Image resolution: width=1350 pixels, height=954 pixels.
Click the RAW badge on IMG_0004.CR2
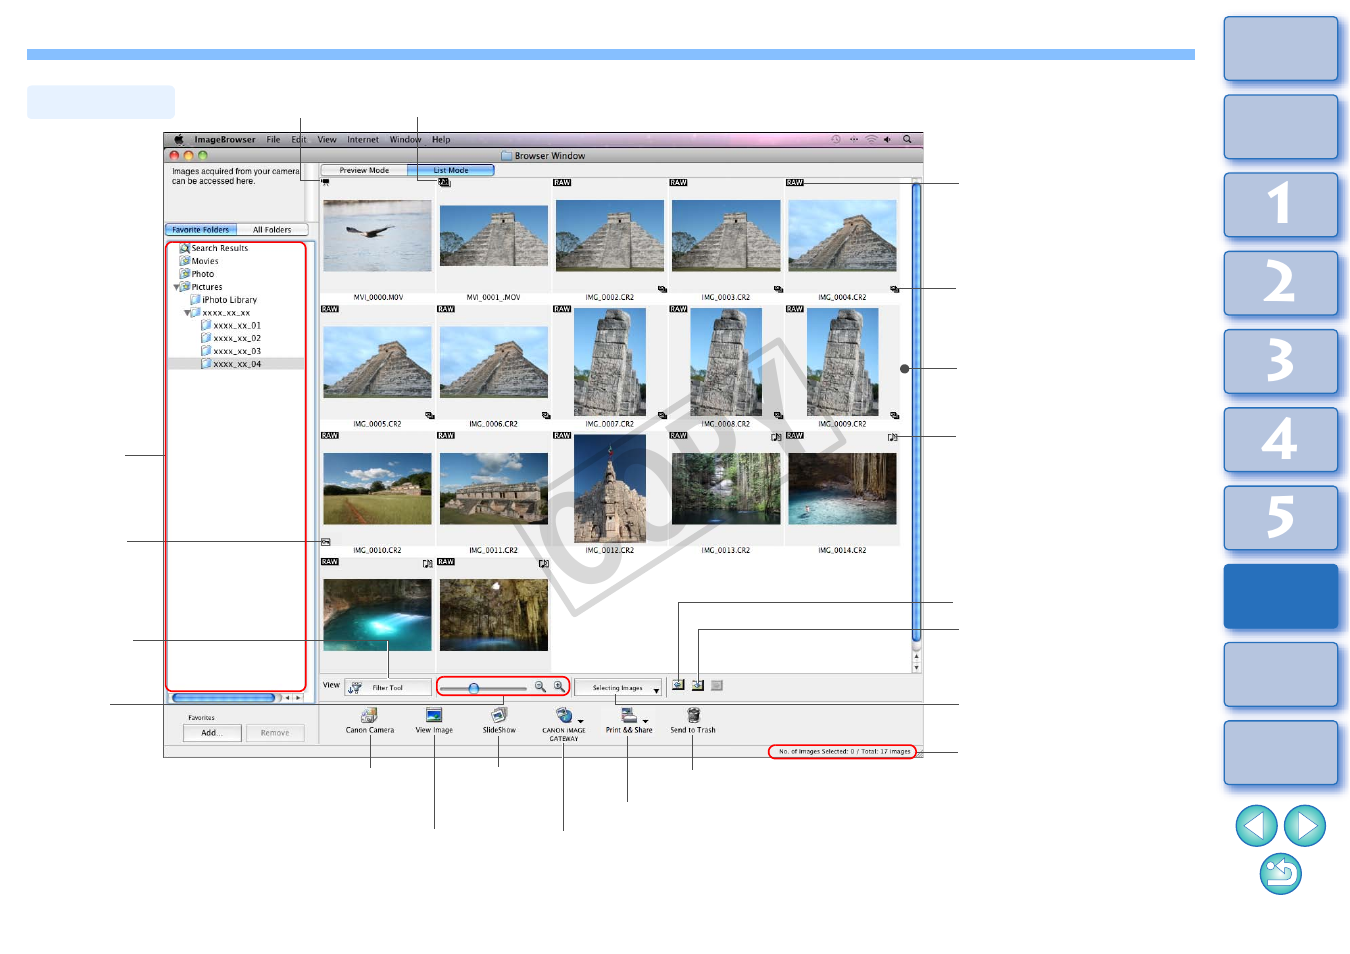[795, 183]
